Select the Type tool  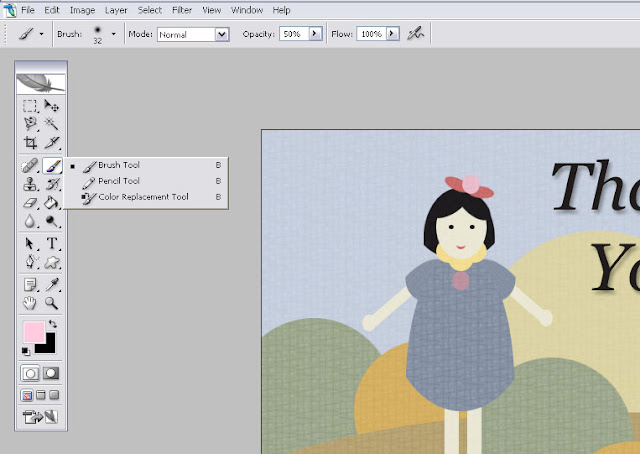[x=51, y=244]
